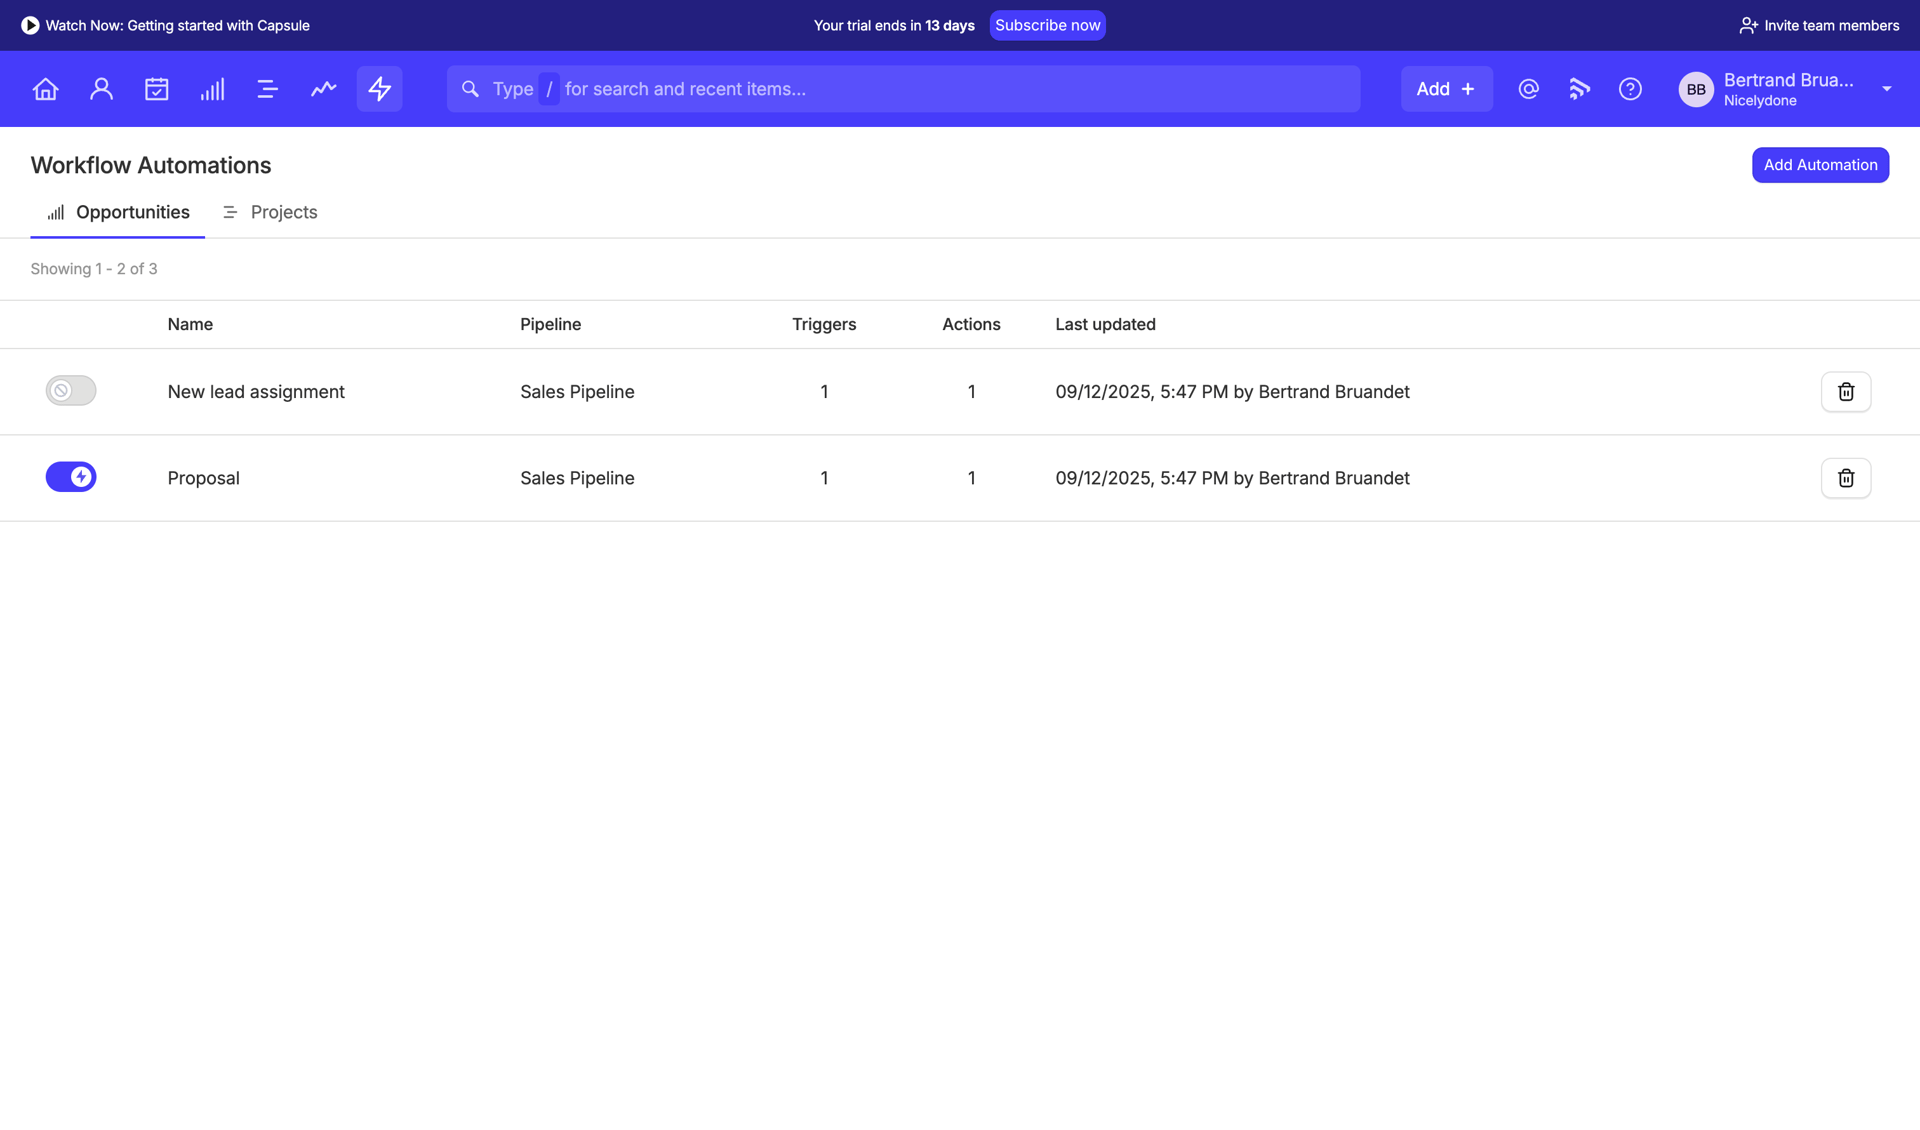
Task: Delete the Proposal automation
Action: click(1845, 478)
